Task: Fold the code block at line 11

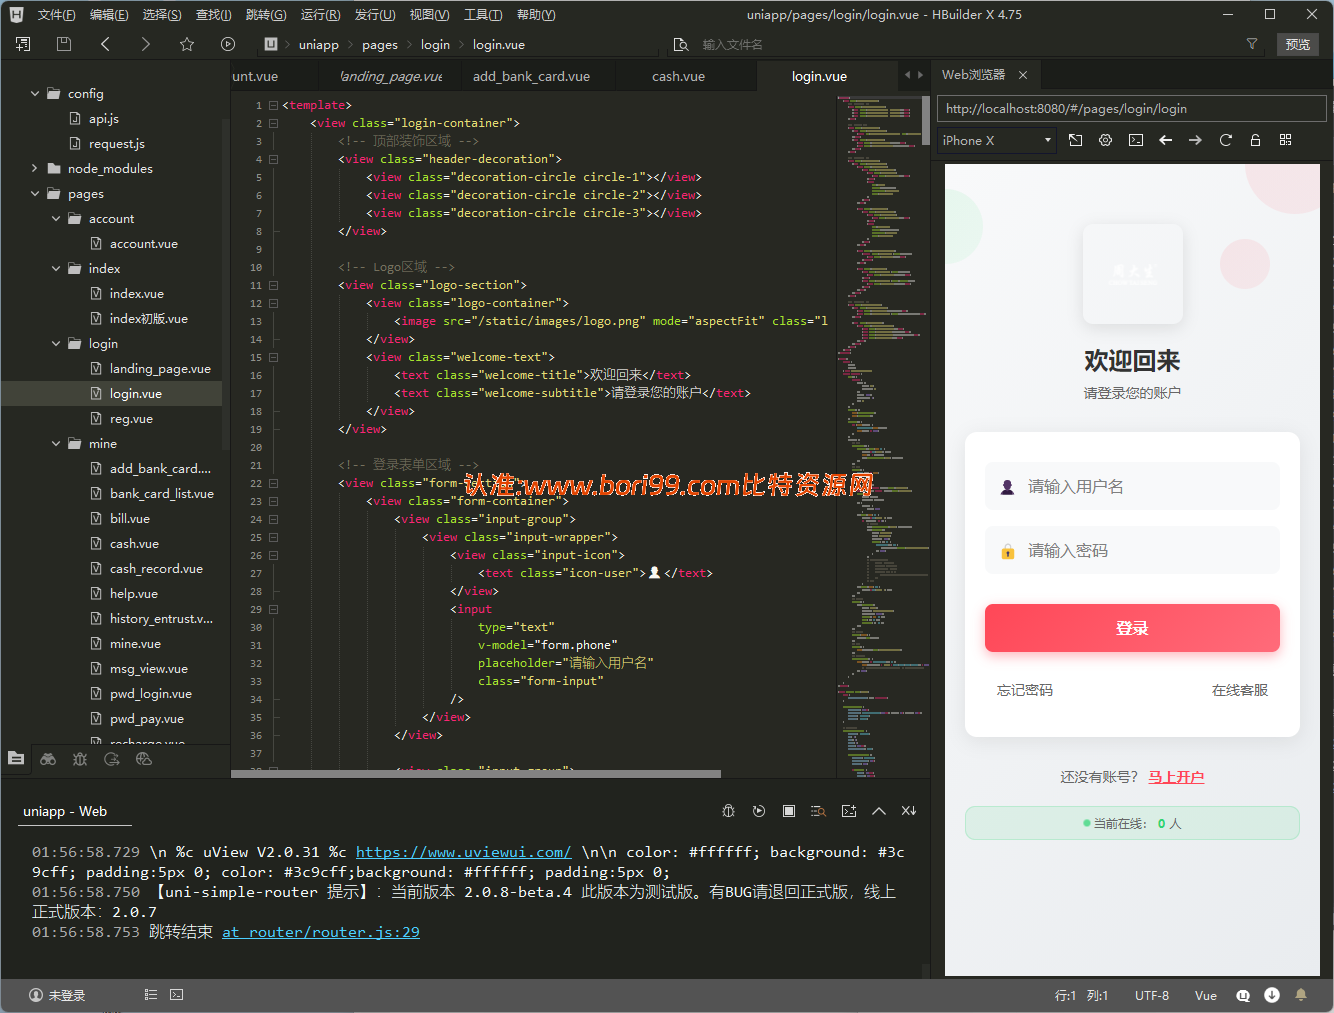Action: [273, 285]
